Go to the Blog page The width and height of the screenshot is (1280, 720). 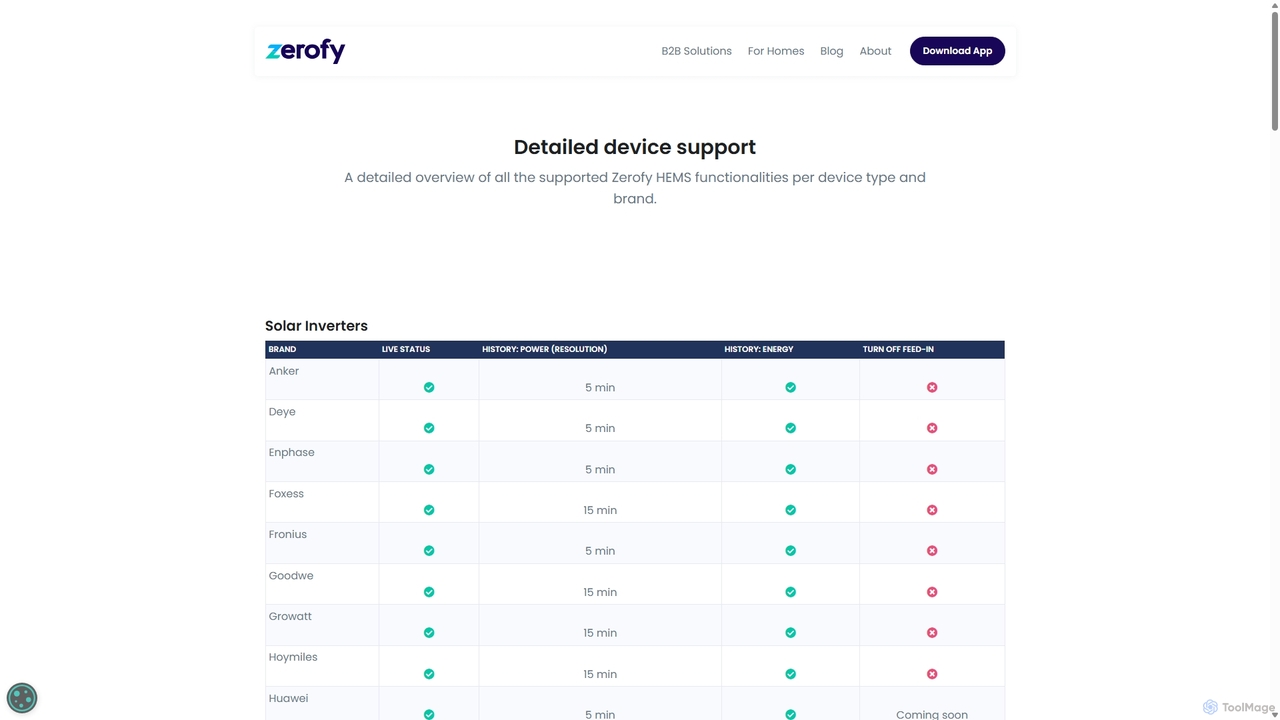(832, 51)
